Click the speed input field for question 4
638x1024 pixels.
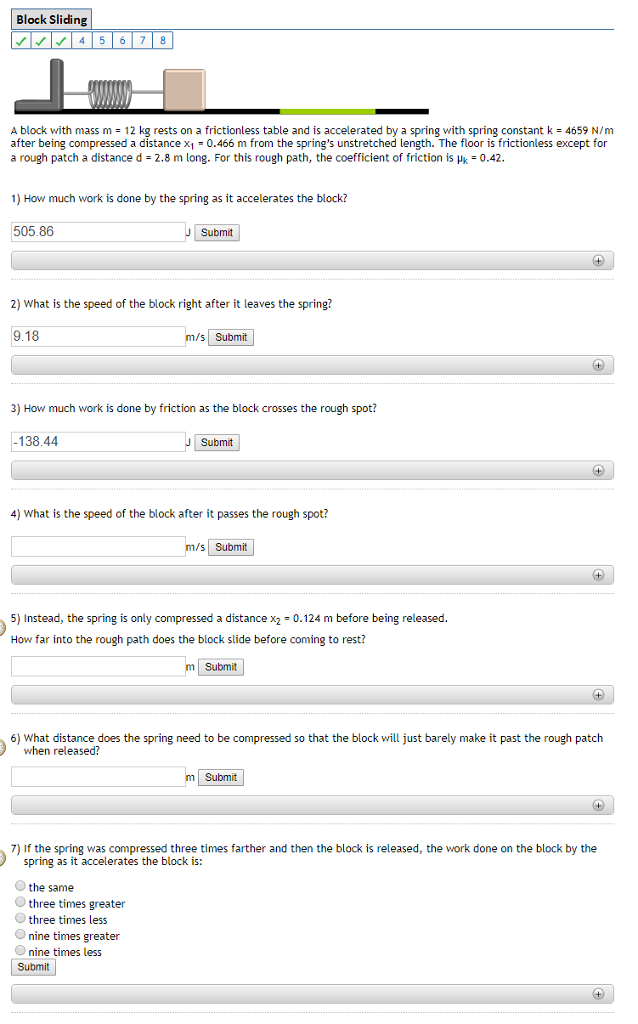pyautogui.click(x=97, y=546)
